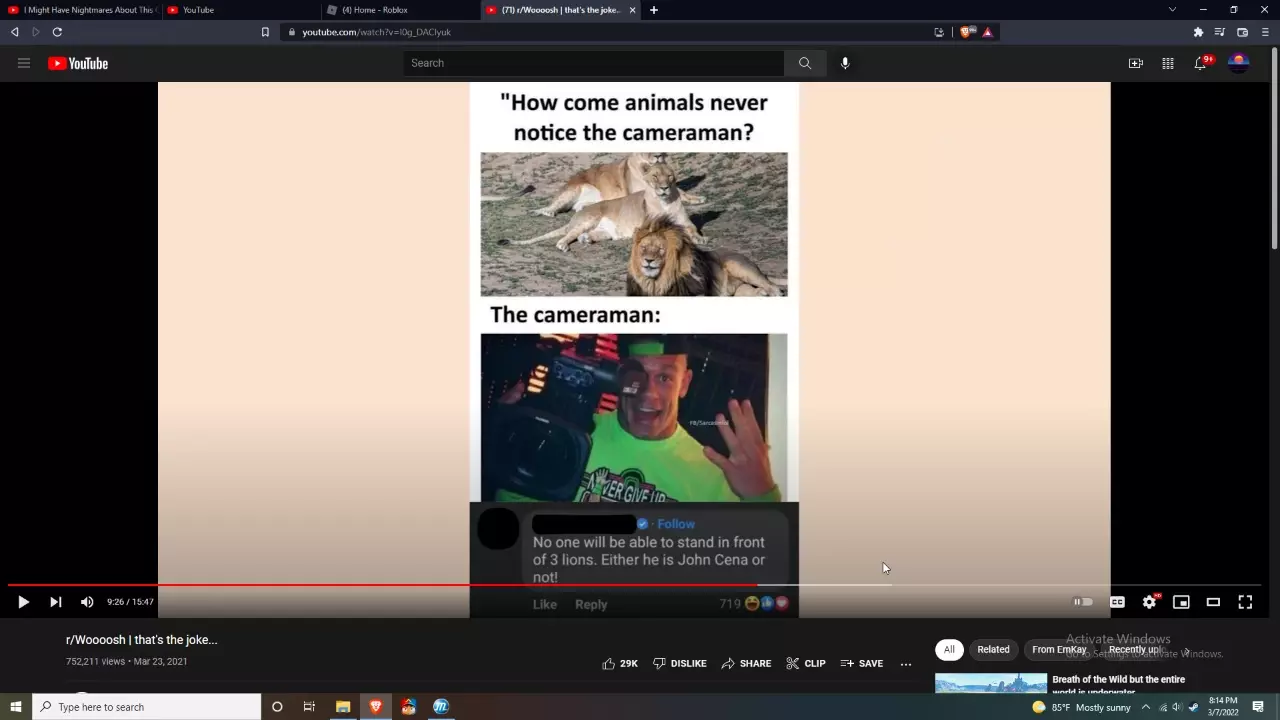Reload the page
Image resolution: width=1280 pixels, height=720 pixels.
coord(57,32)
